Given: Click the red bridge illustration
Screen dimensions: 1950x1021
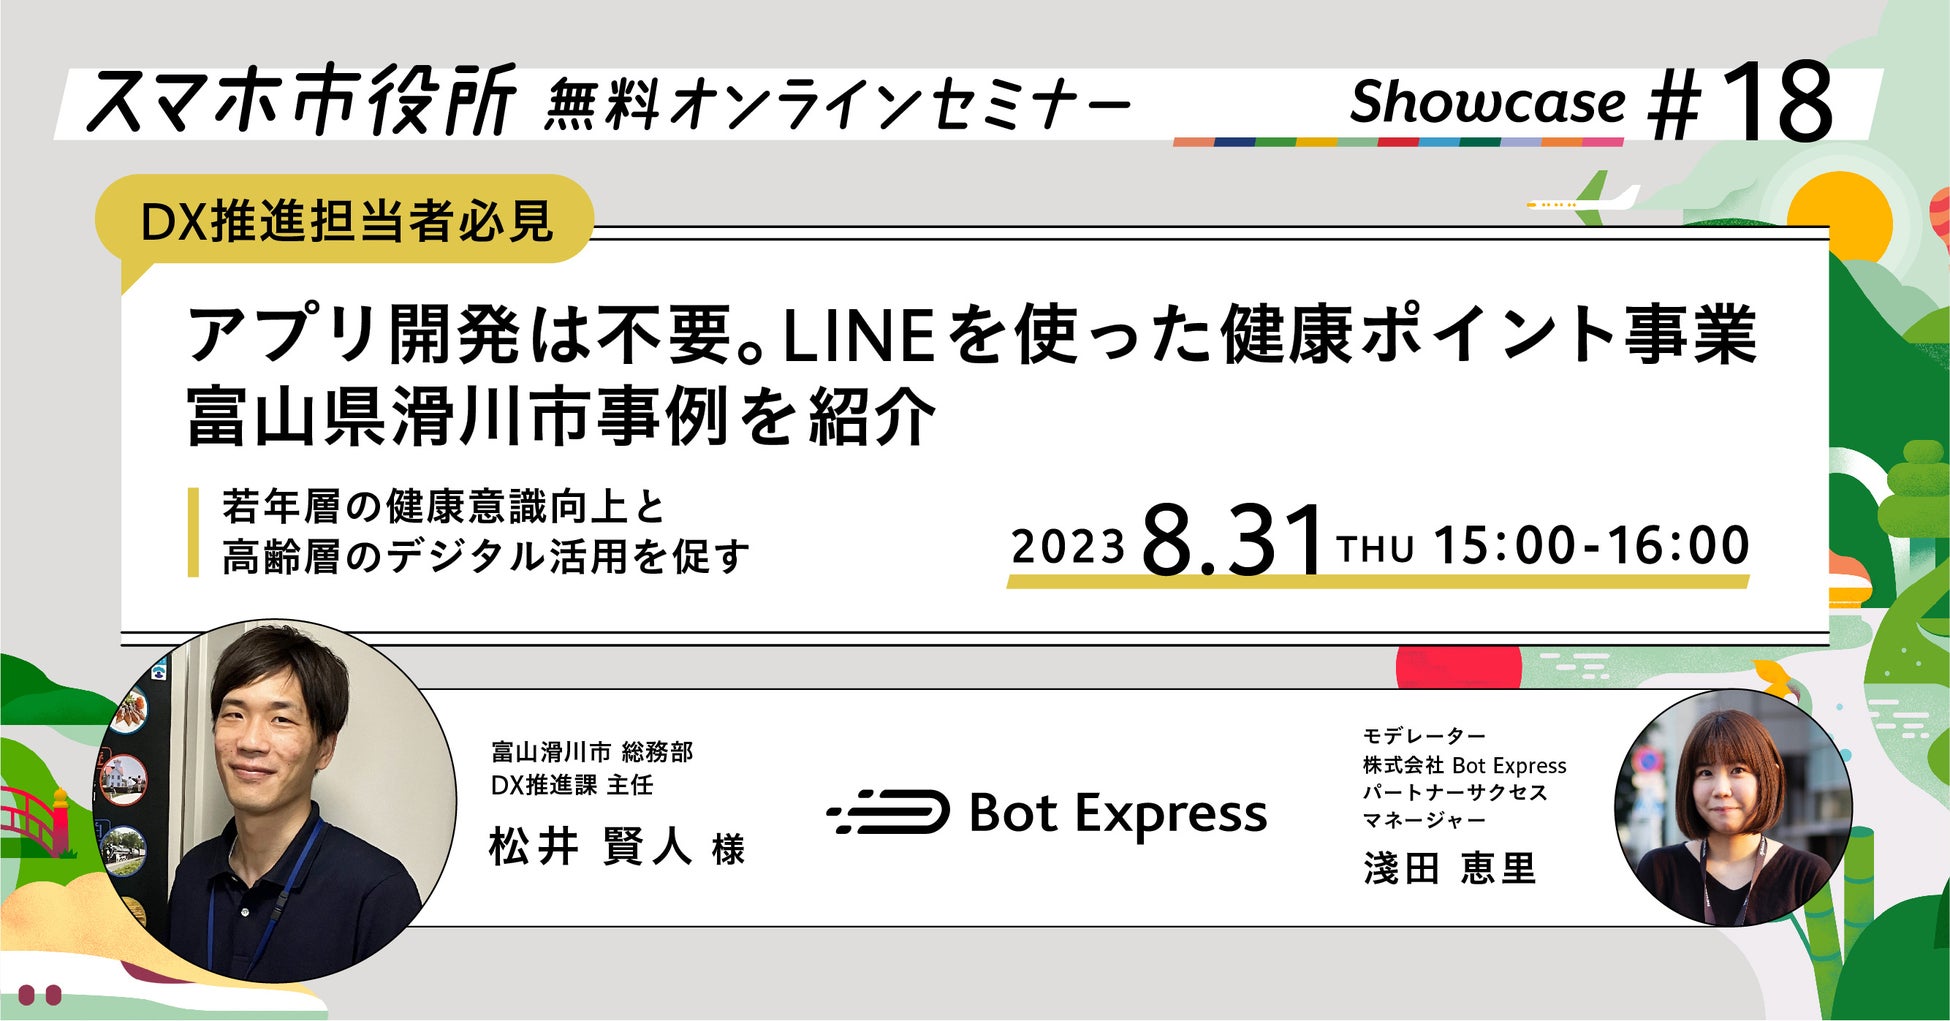Looking at the screenshot, I should coord(32,820).
